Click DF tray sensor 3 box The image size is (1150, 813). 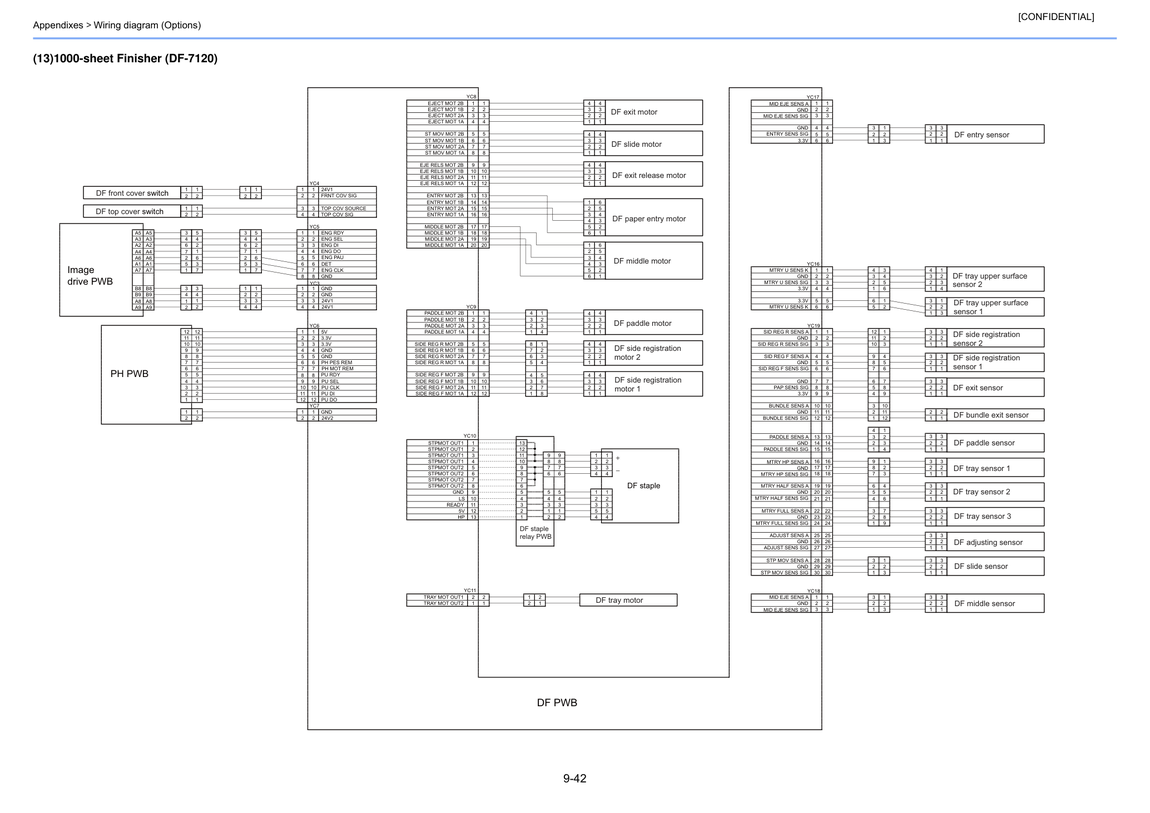pyautogui.click(x=995, y=516)
